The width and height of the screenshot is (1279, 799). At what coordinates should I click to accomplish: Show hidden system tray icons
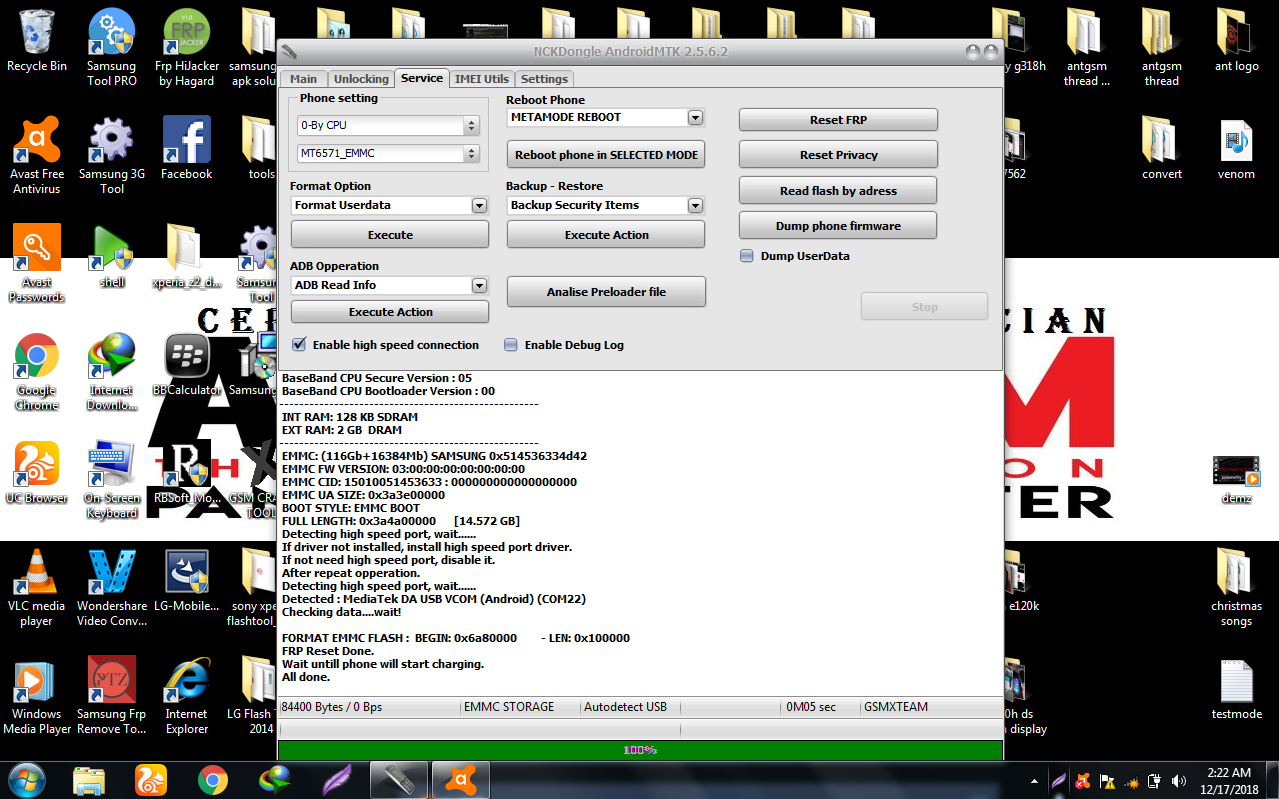click(1034, 780)
